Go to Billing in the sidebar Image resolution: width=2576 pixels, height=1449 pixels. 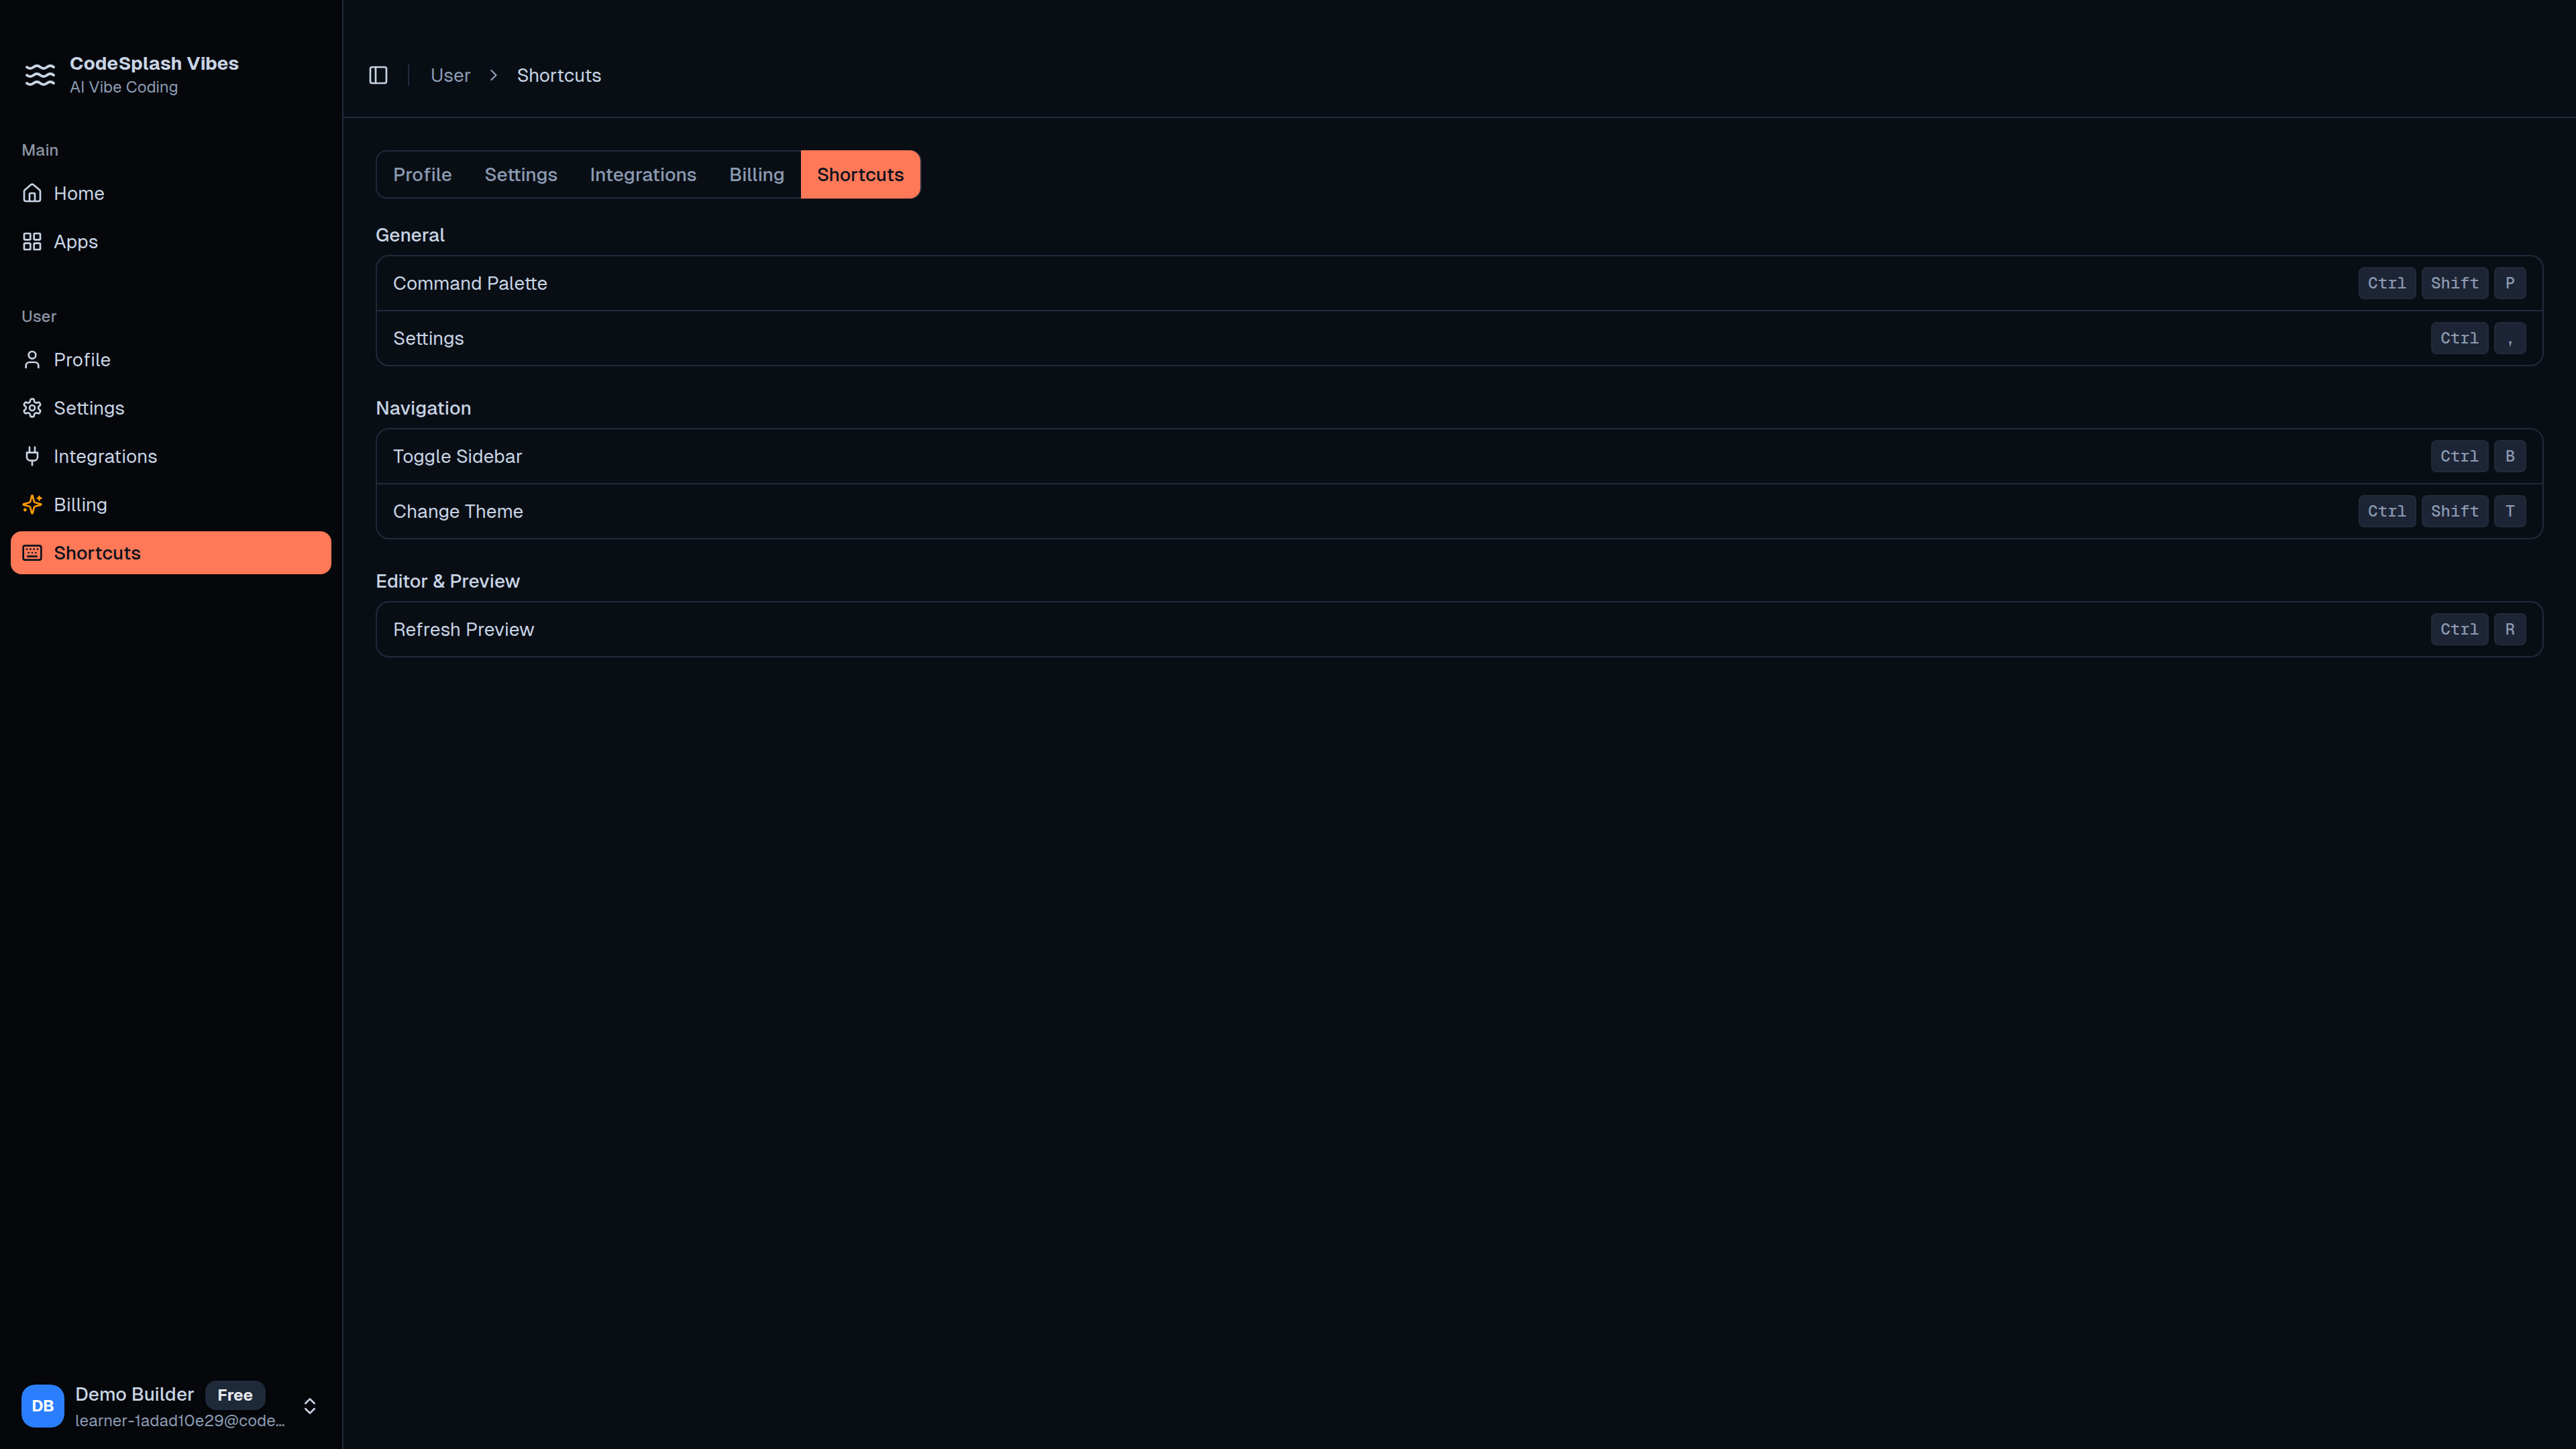[171, 505]
